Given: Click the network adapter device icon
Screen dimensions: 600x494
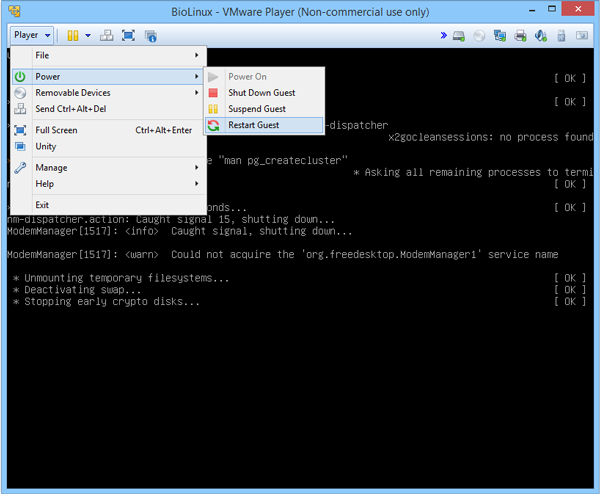Looking at the screenshot, I should coord(500,36).
